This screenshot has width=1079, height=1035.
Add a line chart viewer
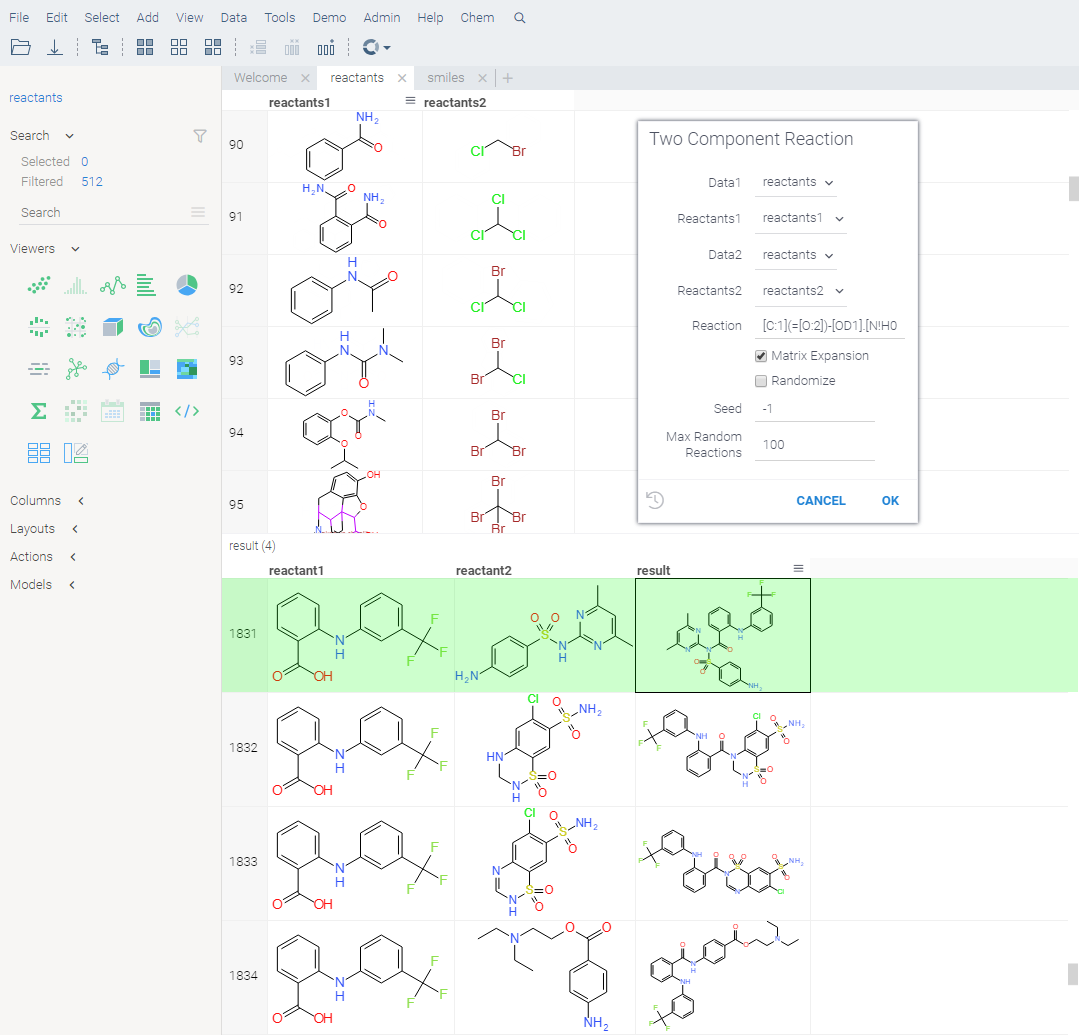click(112, 286)
